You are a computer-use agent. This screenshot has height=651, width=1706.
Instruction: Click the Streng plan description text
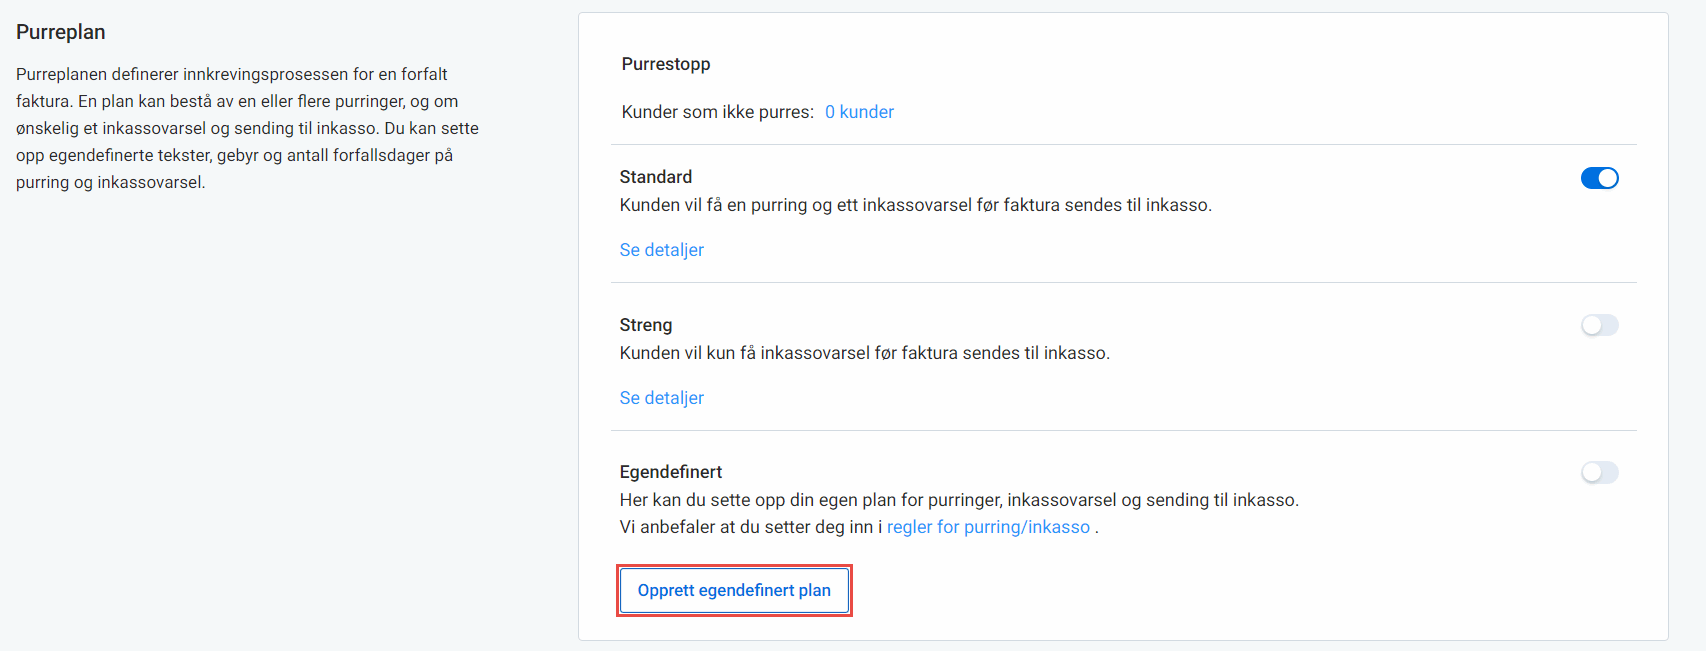[x=865, y=353]
